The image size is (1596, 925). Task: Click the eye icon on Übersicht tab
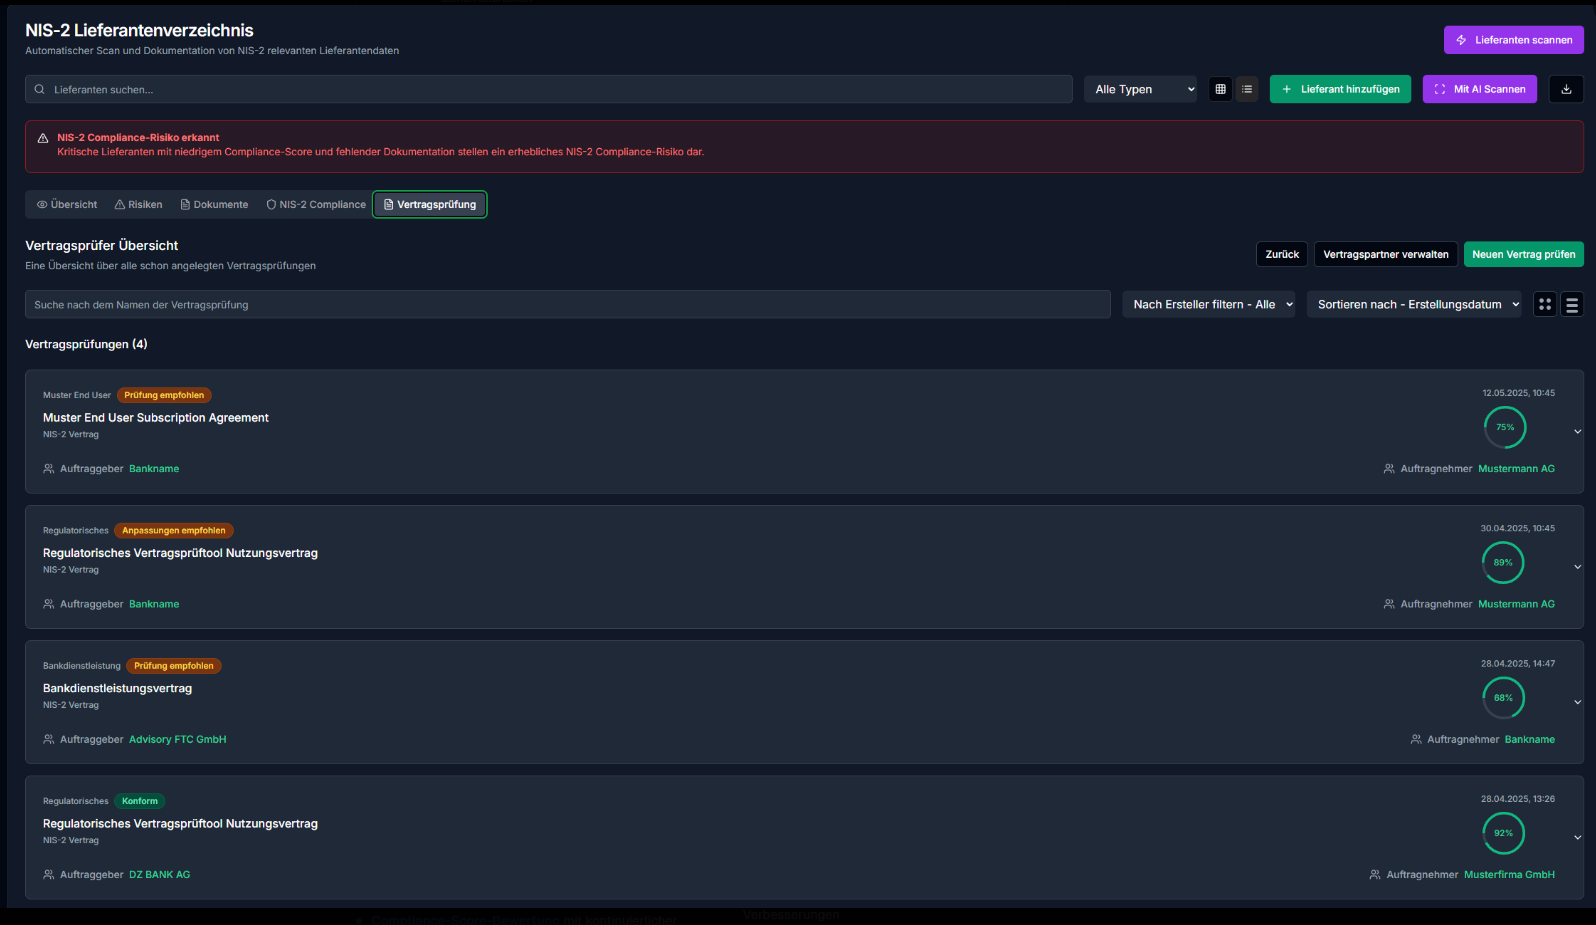pyautogui.click(x=42, y=204)
